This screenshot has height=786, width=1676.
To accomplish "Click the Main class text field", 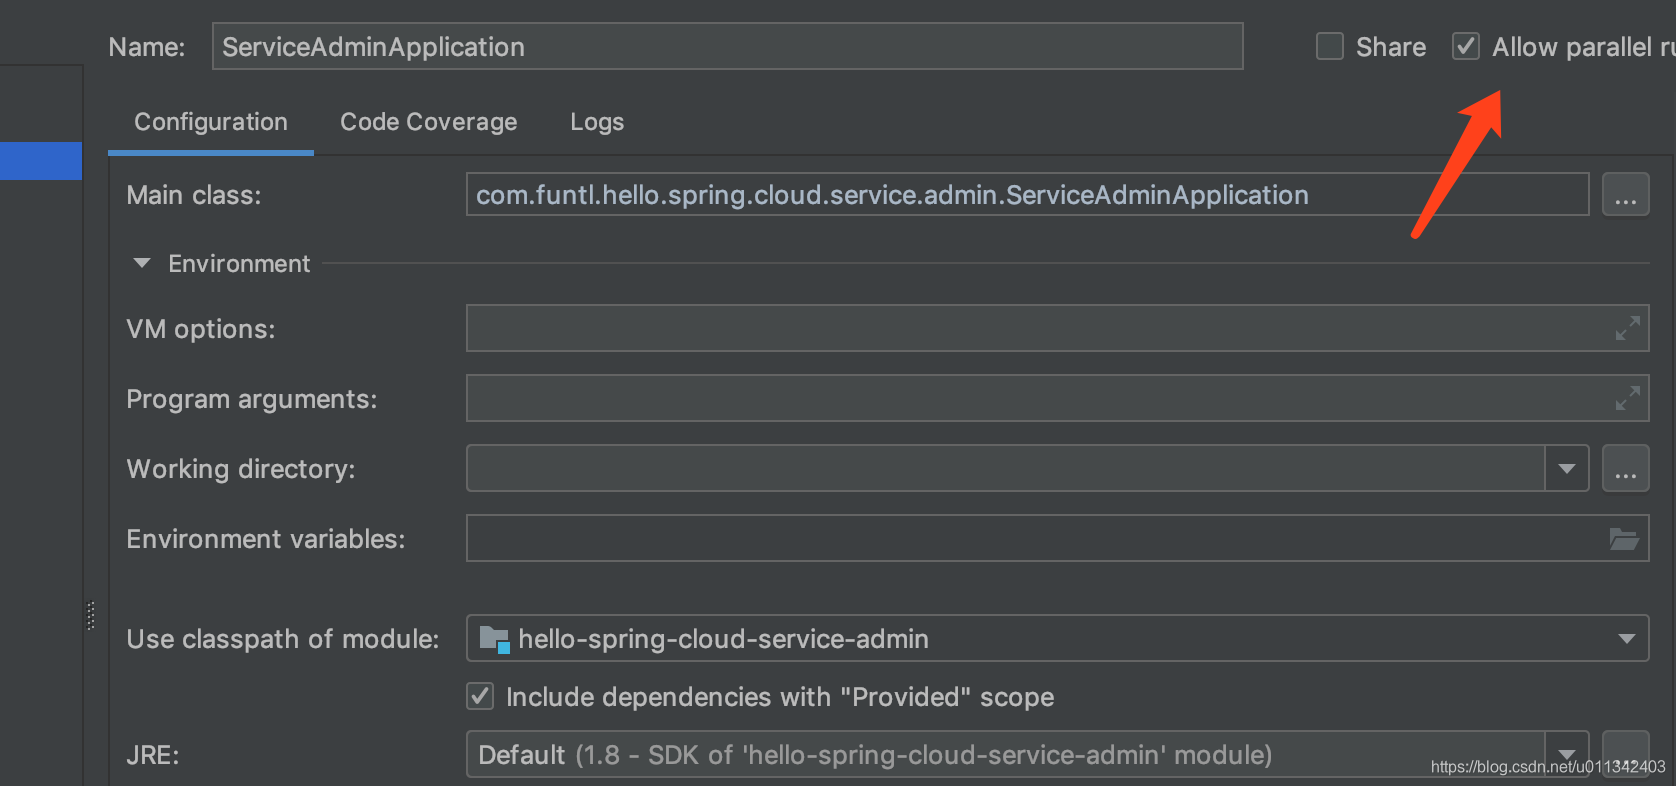I will (1027, 195).
